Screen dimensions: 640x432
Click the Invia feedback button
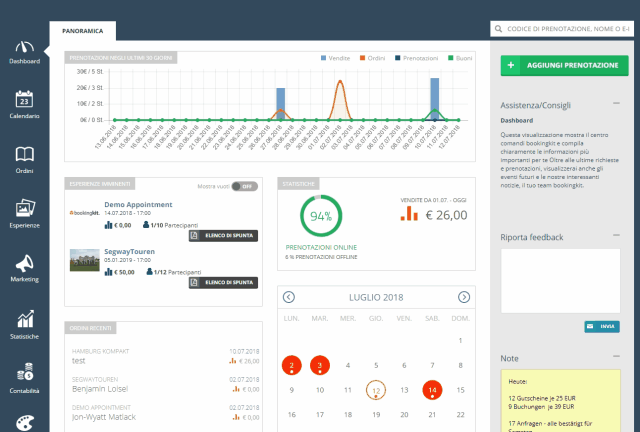[x=602, y=326]
